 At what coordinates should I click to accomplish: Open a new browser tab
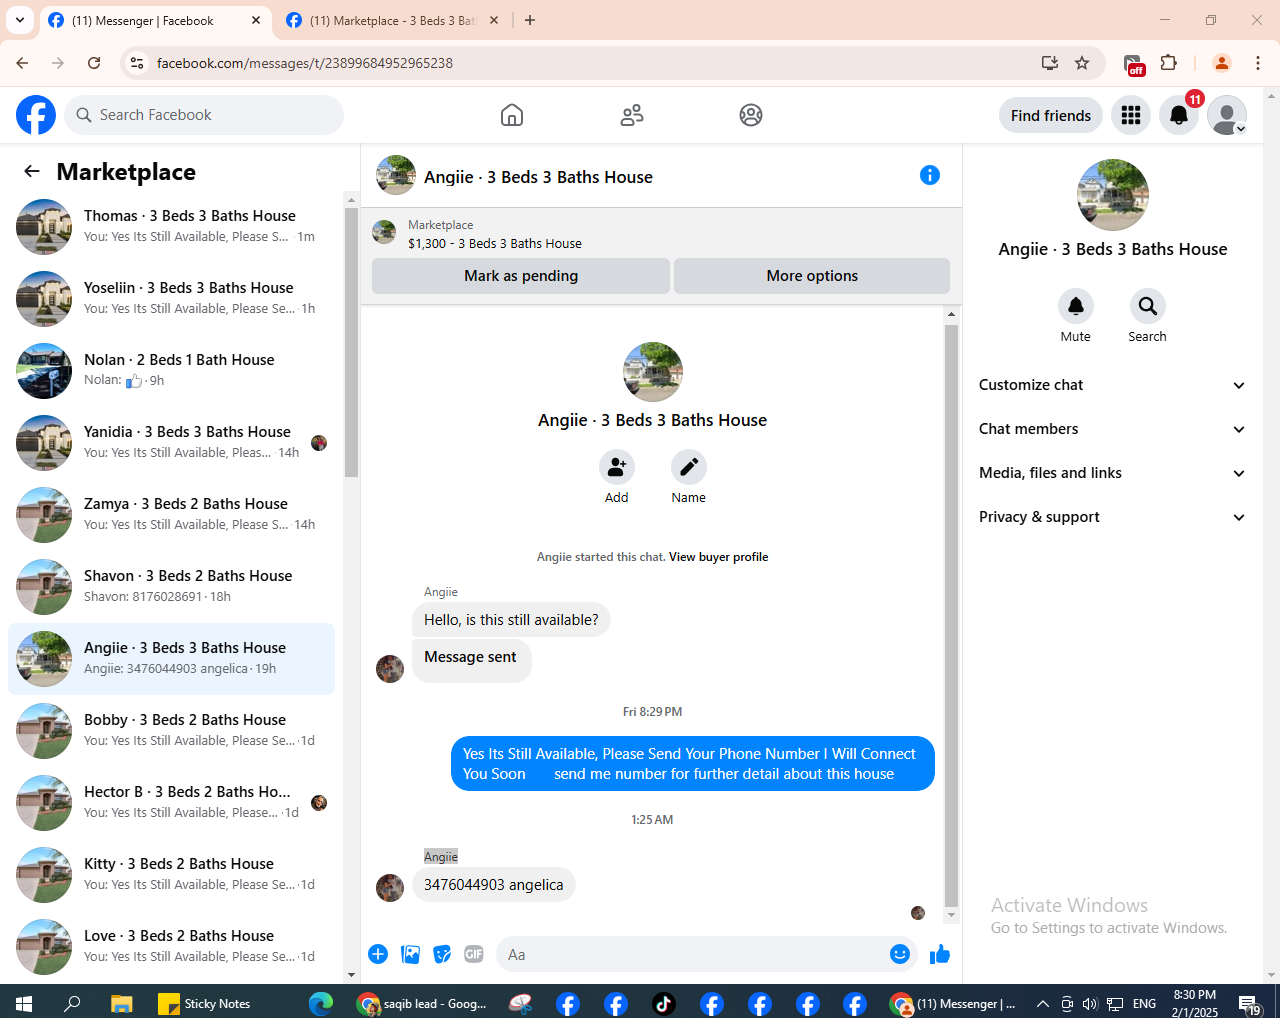click(530, 20)
